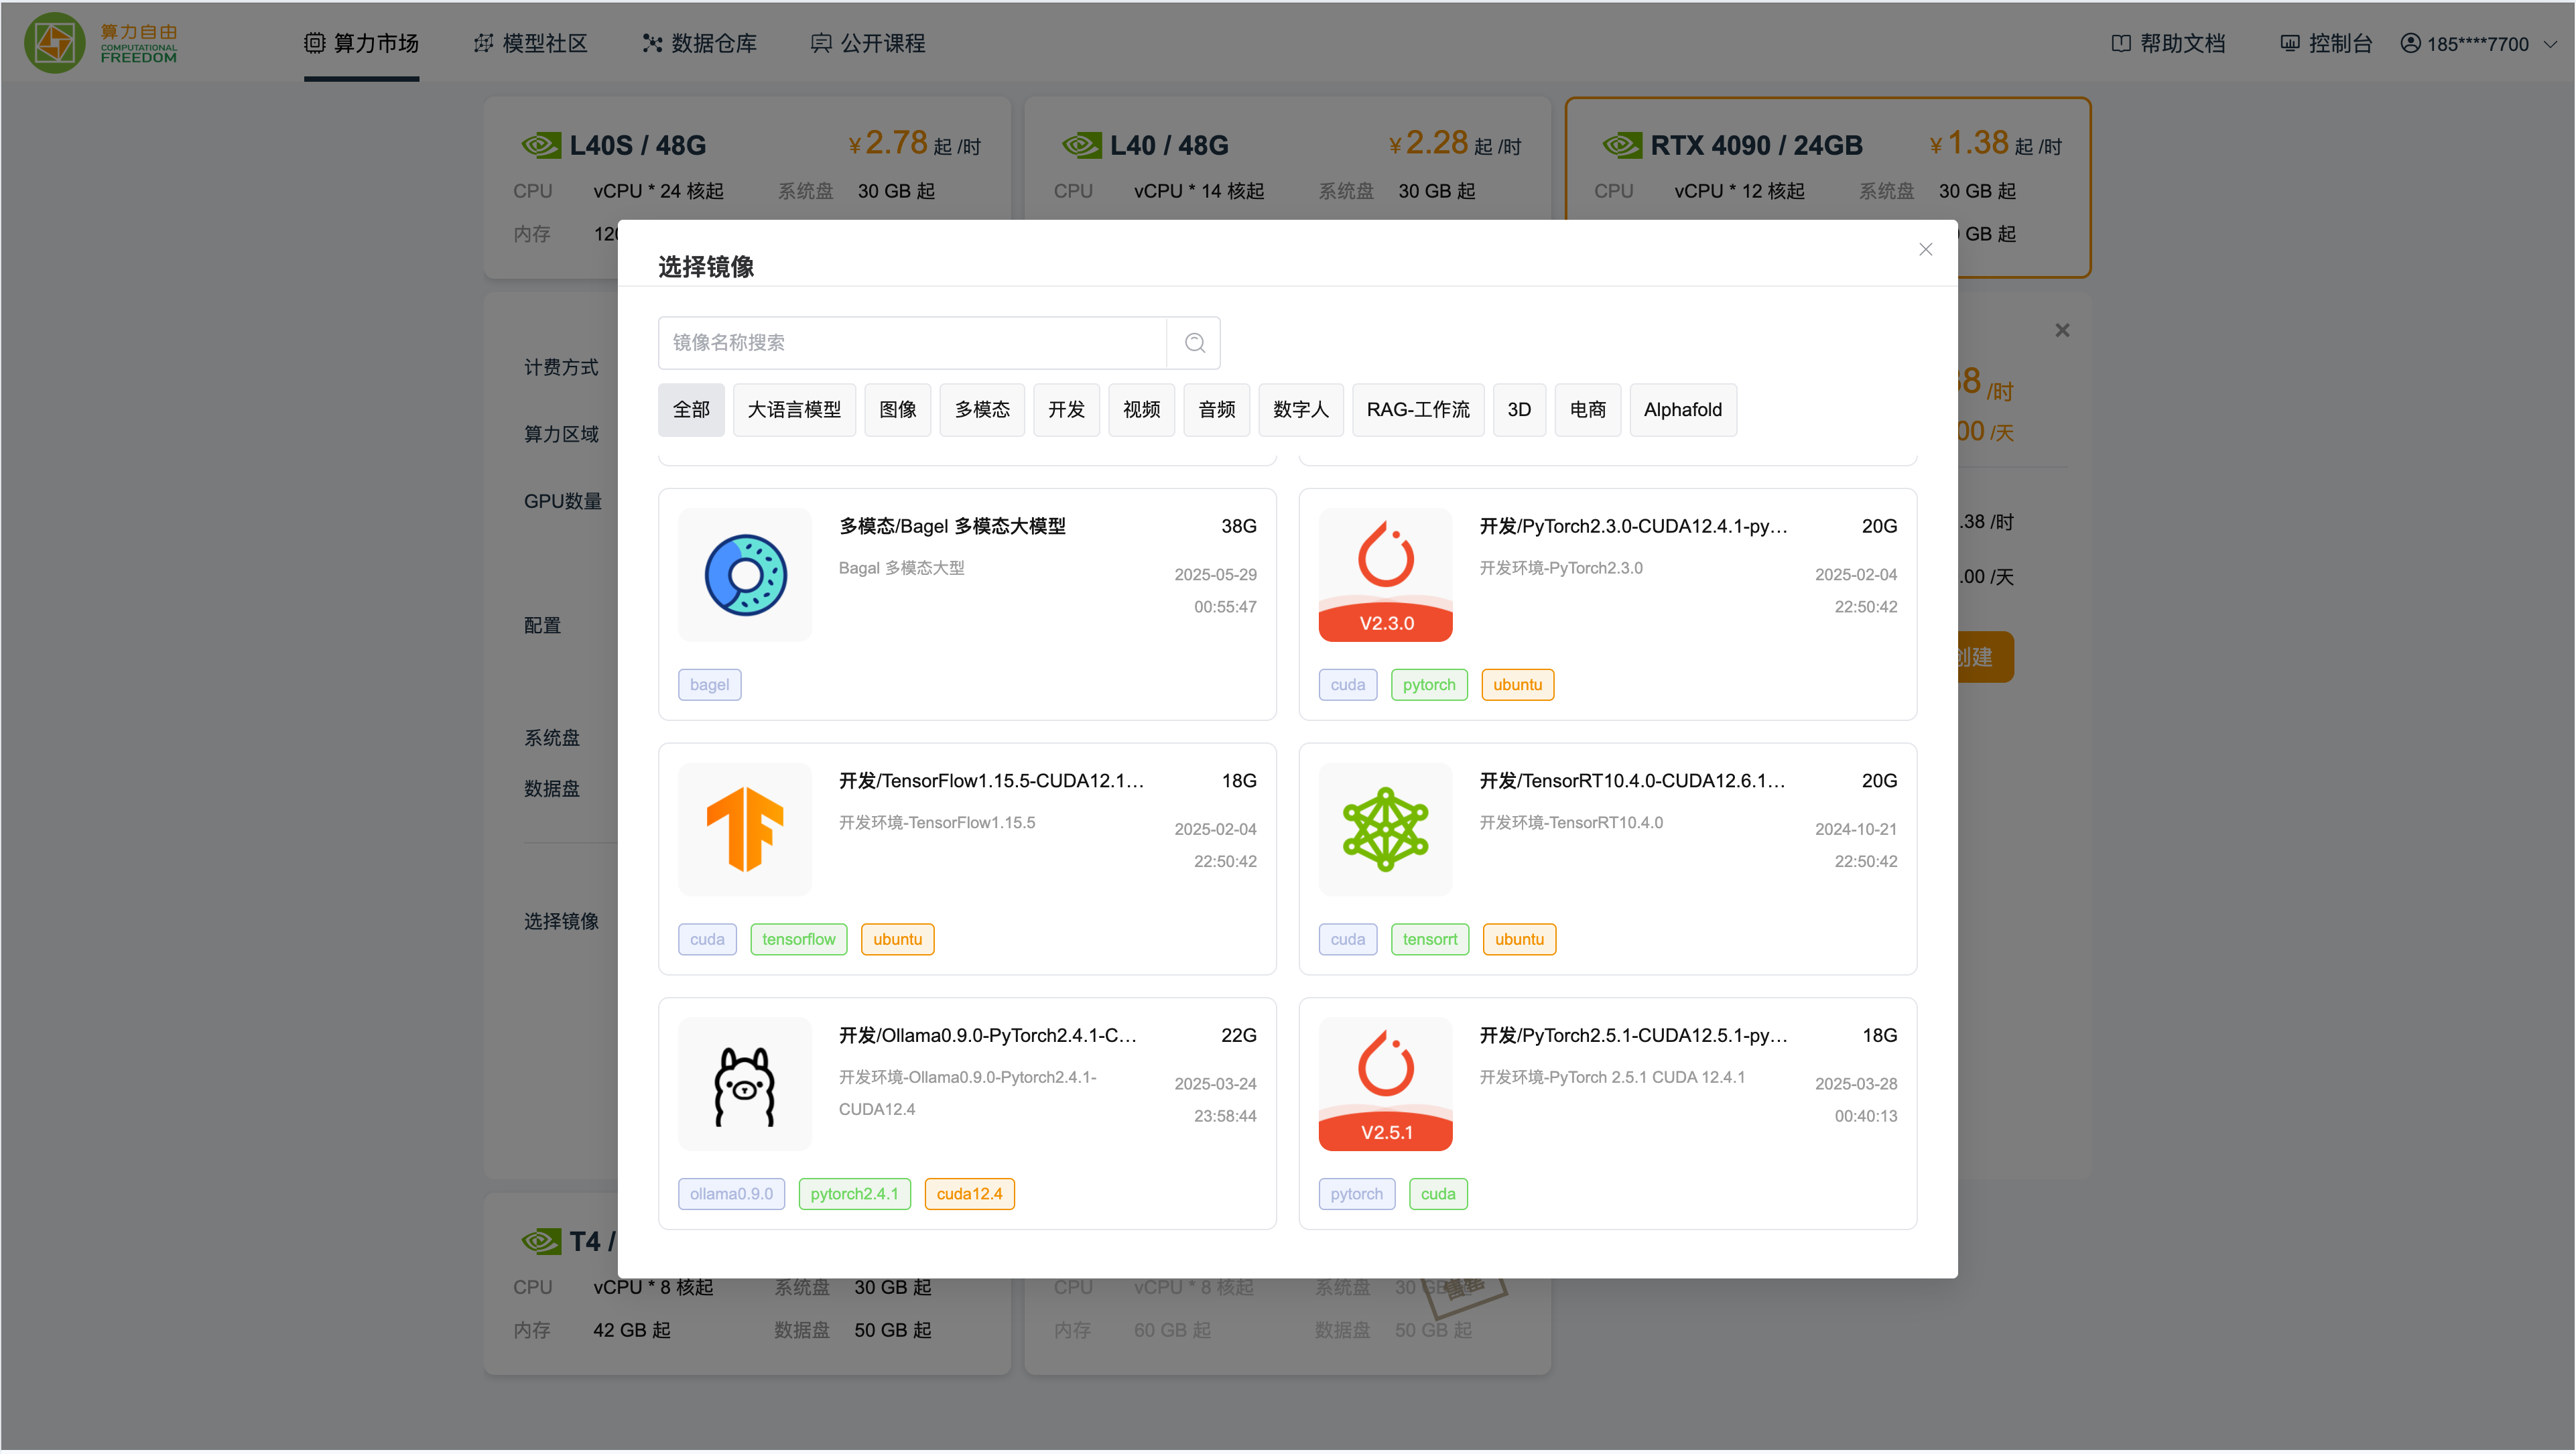The width and height of the screenshot is (2576, 1454).
Task: Open 帮助文档 link
Action: click(x=2168, y=43)
